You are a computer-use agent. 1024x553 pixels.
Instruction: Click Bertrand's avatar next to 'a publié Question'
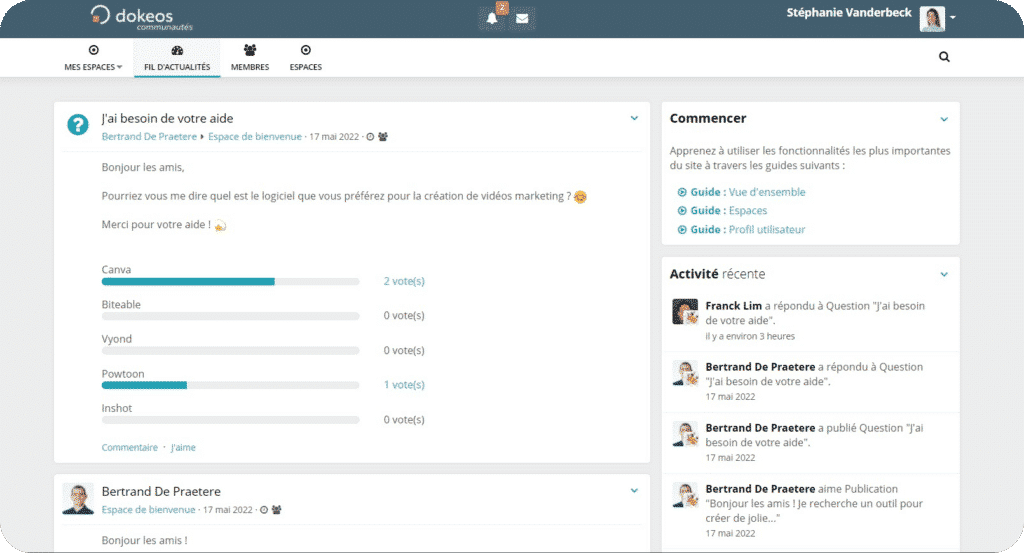point(685,434)
